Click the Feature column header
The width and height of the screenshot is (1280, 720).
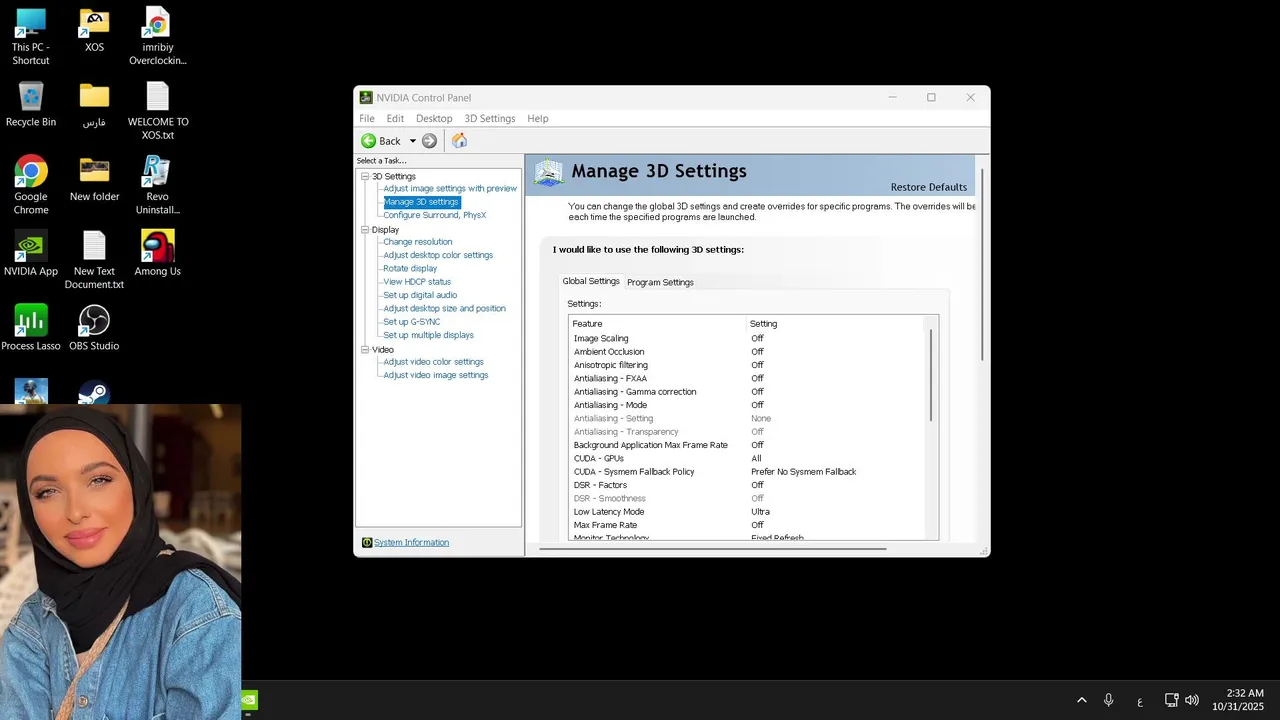click(658, 324)
